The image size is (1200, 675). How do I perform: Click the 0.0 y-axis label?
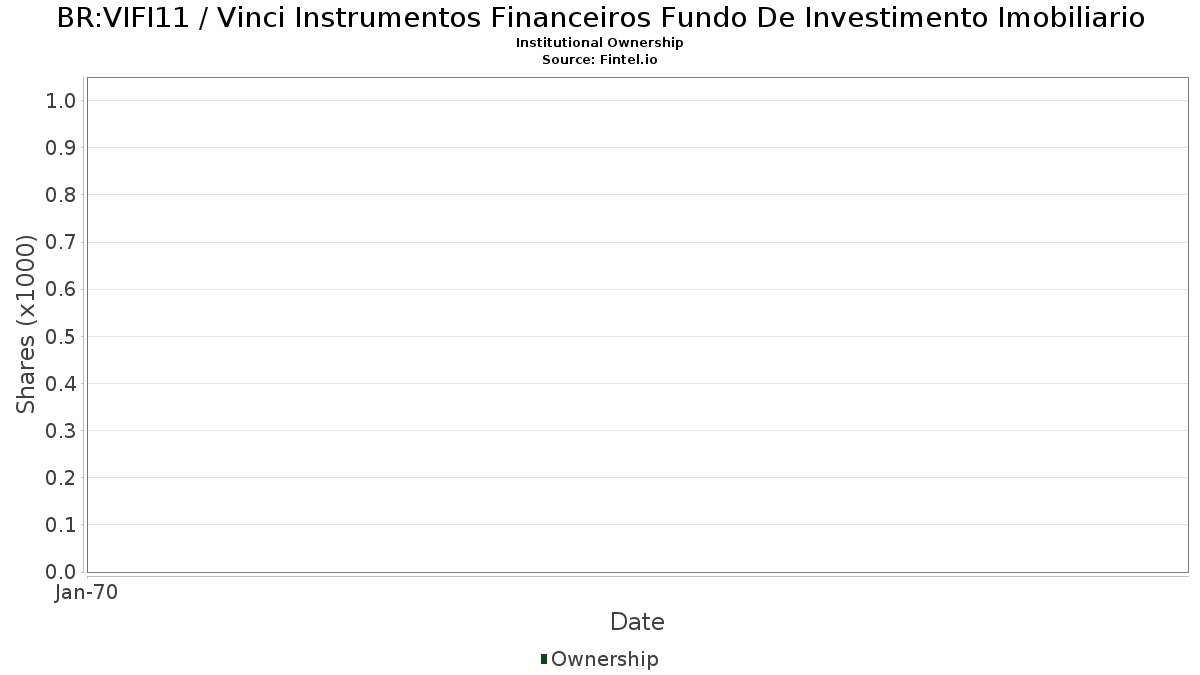tap(61, 572)
